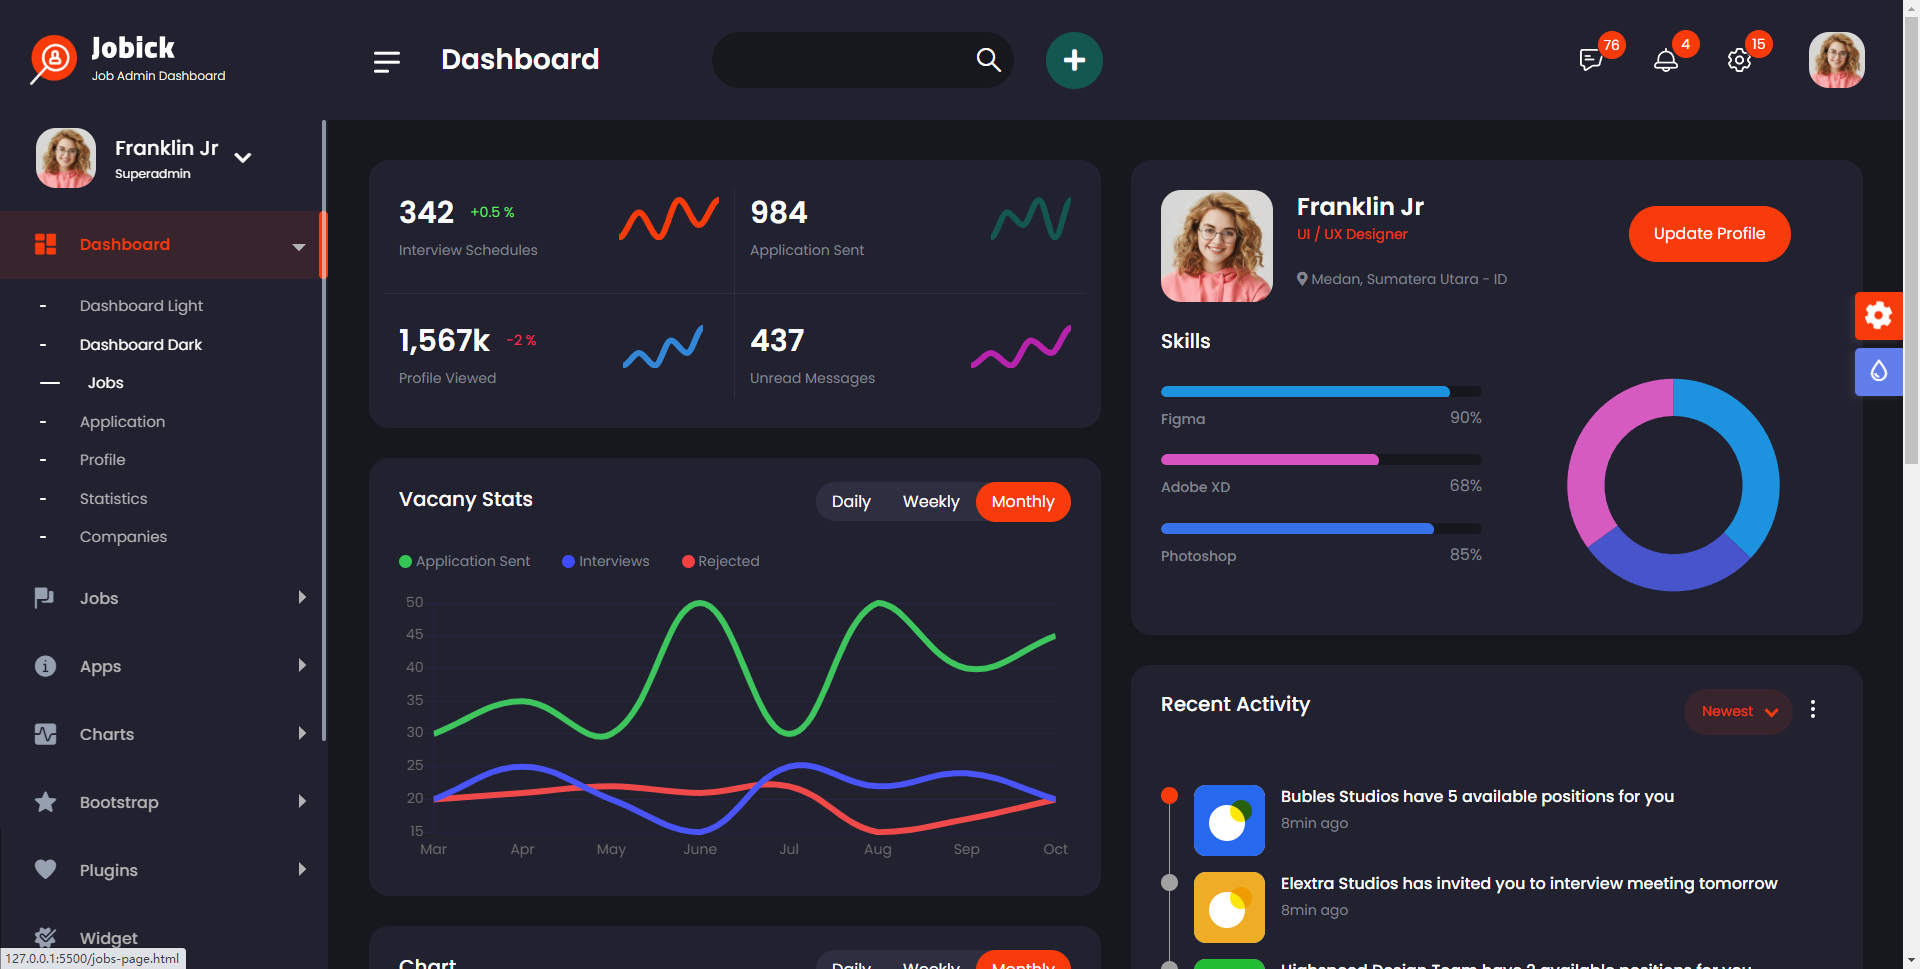Toggle the hamburger sidebar menu
Image resolution: width=1920 pixels, height=969 pixels.
pos(387,62)
